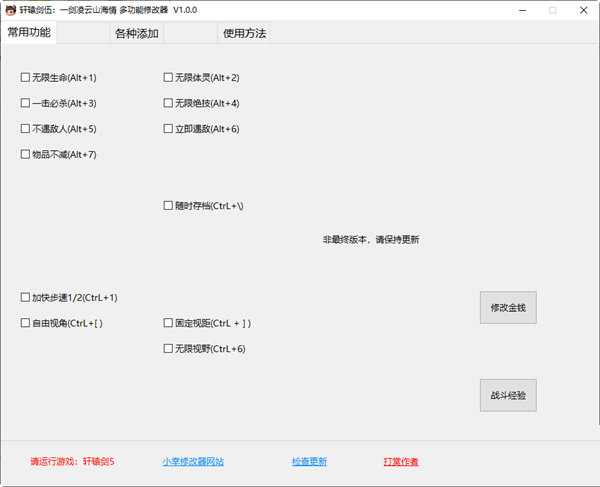The width and height of the screenshot is (600, 487).
Task: Enable 物品不减 (Alt+7) checkbox
Action: [x=25, y=155]
